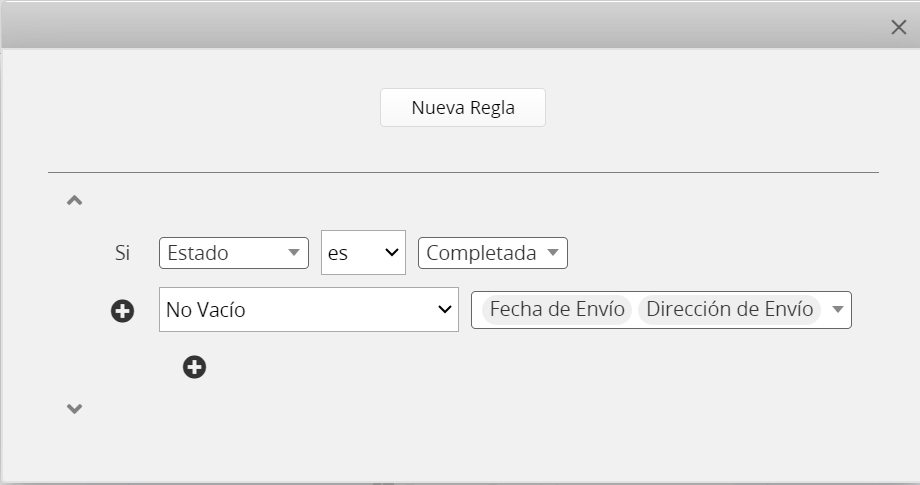Screen dimensions: 920x485
Task: Click the triangle arrow in the Estado box
Action: 294,253
